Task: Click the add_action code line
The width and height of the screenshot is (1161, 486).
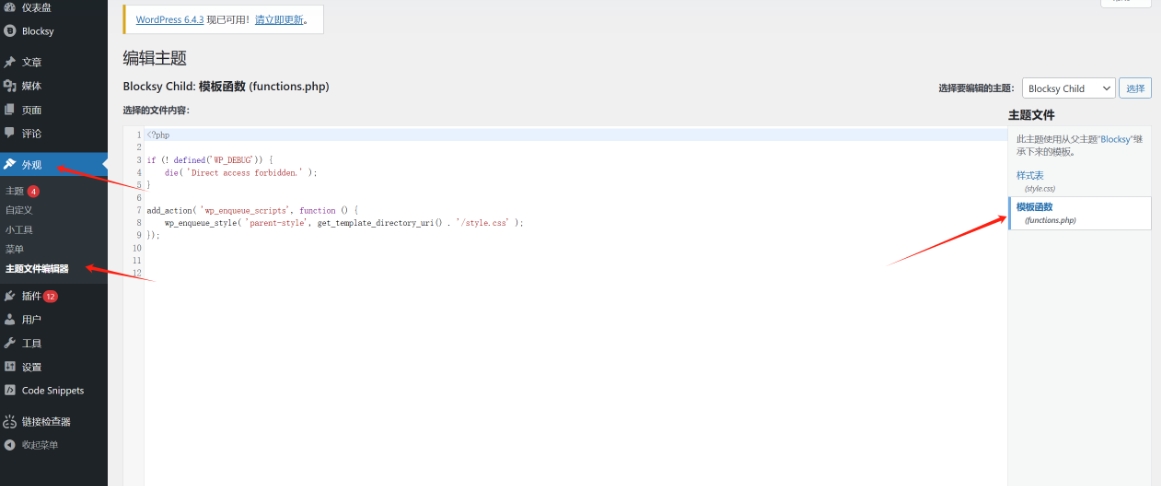Action: tap(252, 210)
